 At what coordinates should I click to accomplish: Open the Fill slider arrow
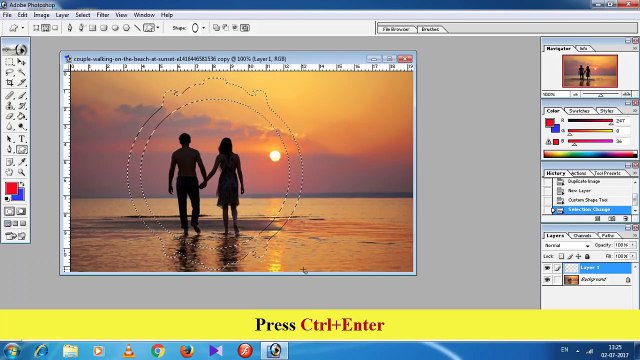[633, 256]
